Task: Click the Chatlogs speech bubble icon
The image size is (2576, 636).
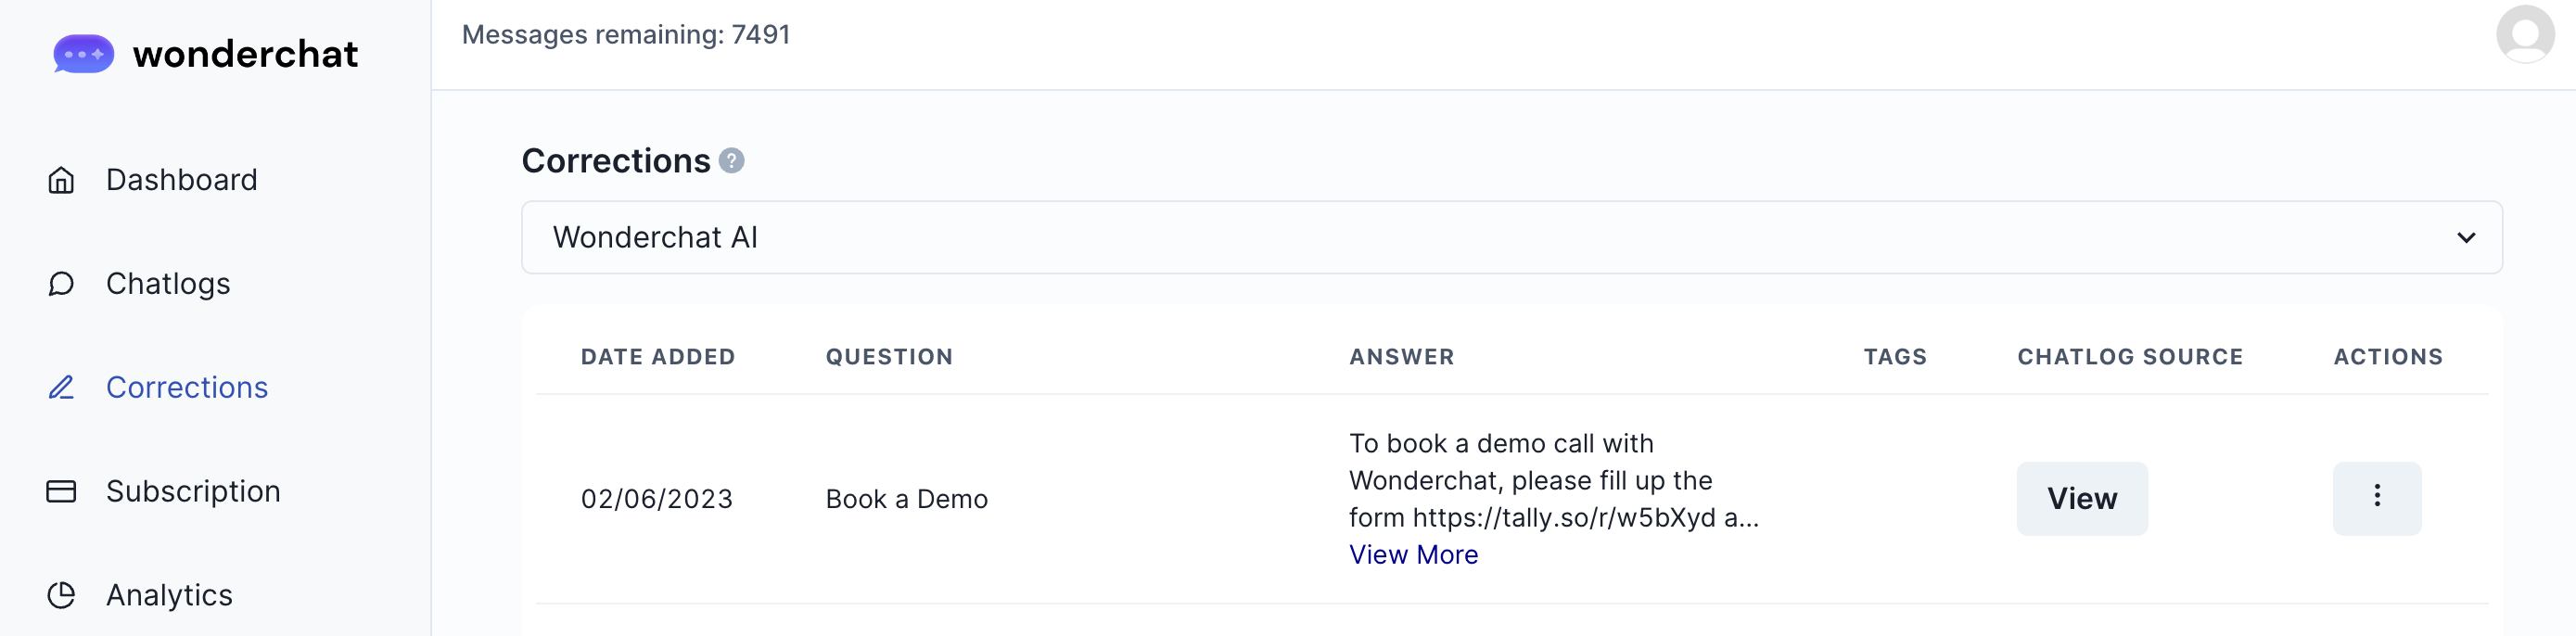Action: click(61, 284)
